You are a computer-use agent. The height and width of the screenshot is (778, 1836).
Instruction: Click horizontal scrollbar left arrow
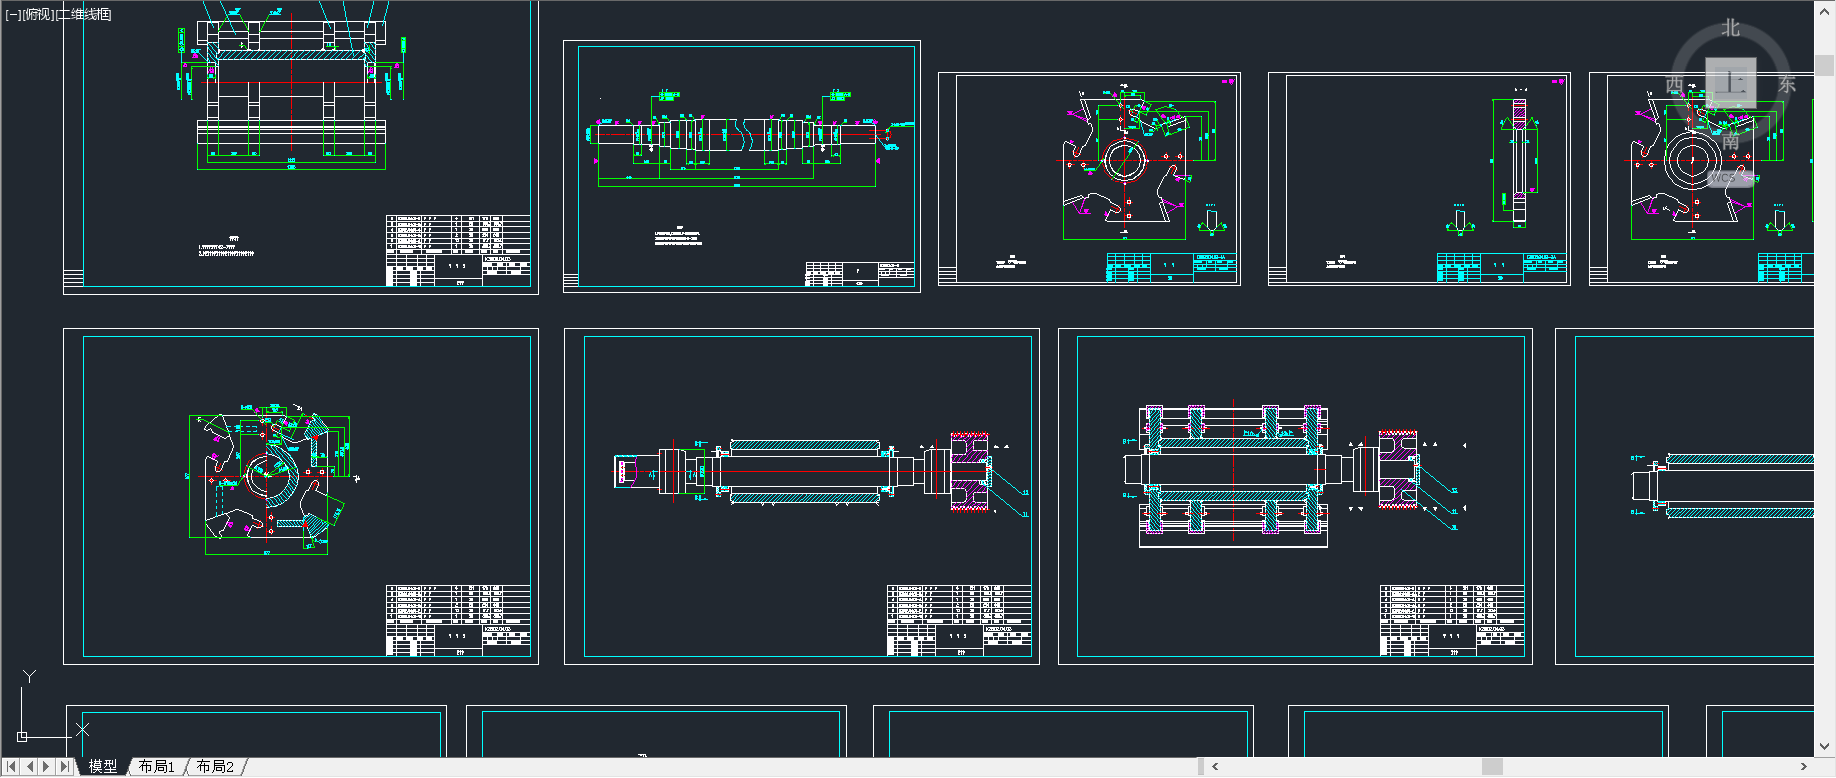point(1215,767)
